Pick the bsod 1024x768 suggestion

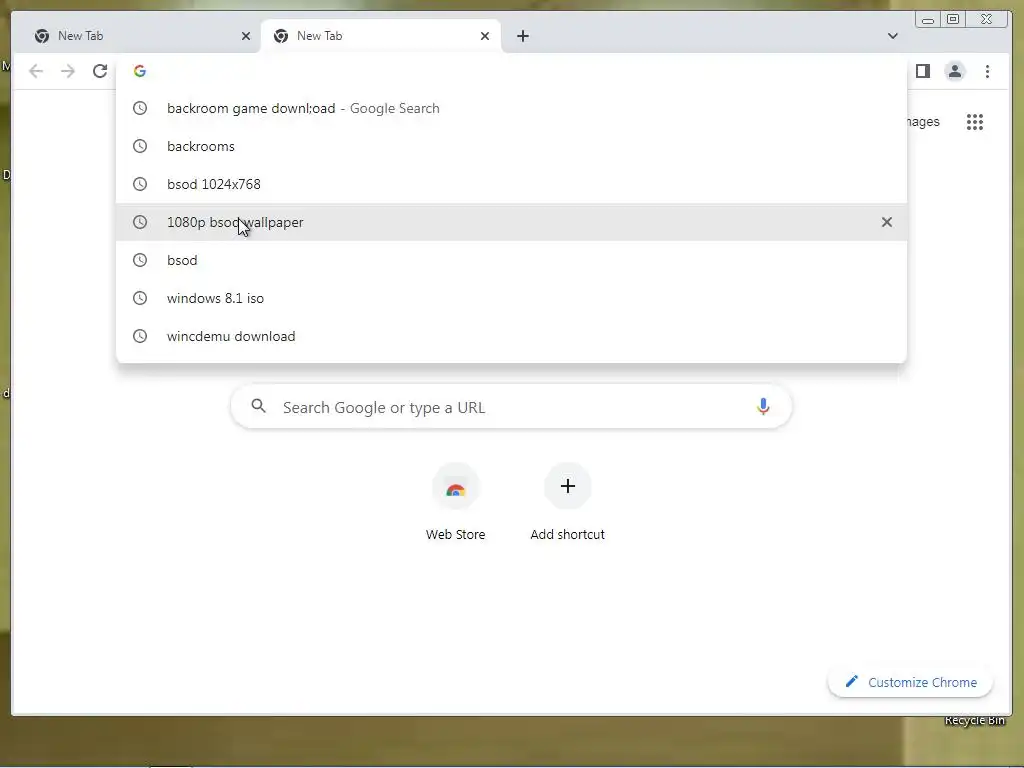click(511, 184)
